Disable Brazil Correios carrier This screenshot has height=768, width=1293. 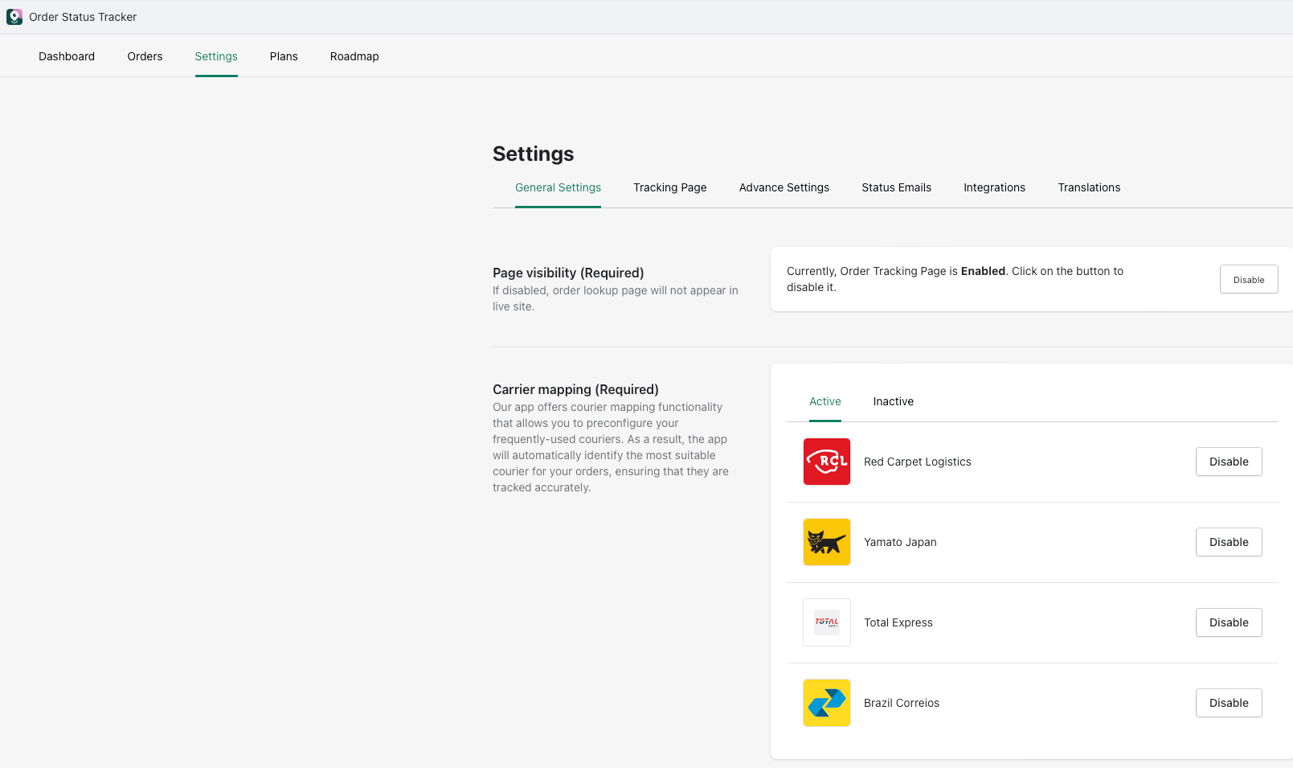point(1228,703)
